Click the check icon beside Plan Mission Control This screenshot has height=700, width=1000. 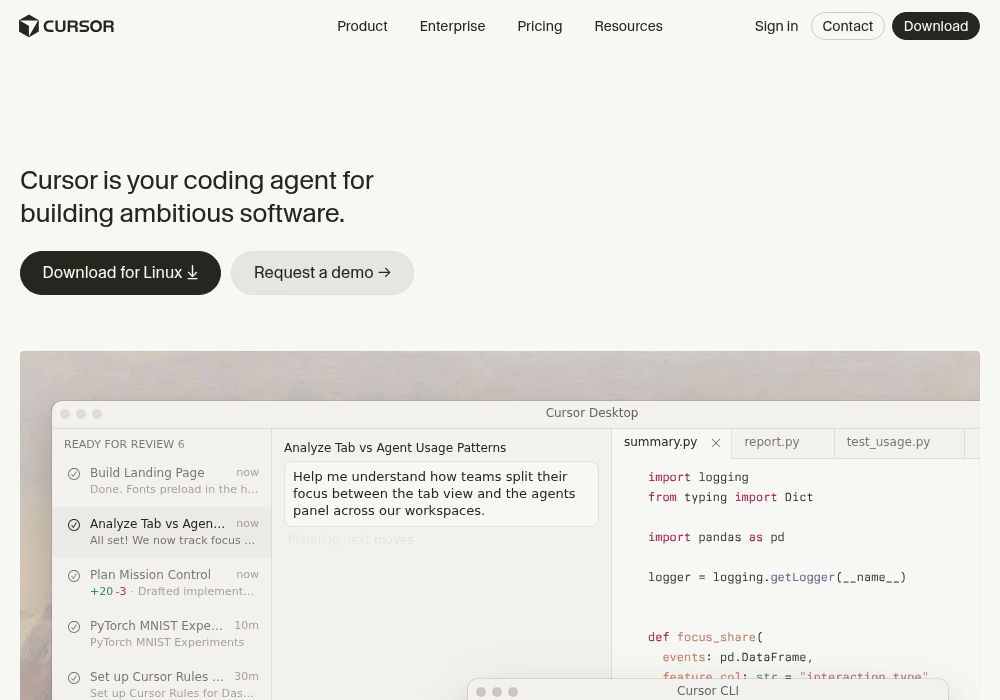[74, 576]
